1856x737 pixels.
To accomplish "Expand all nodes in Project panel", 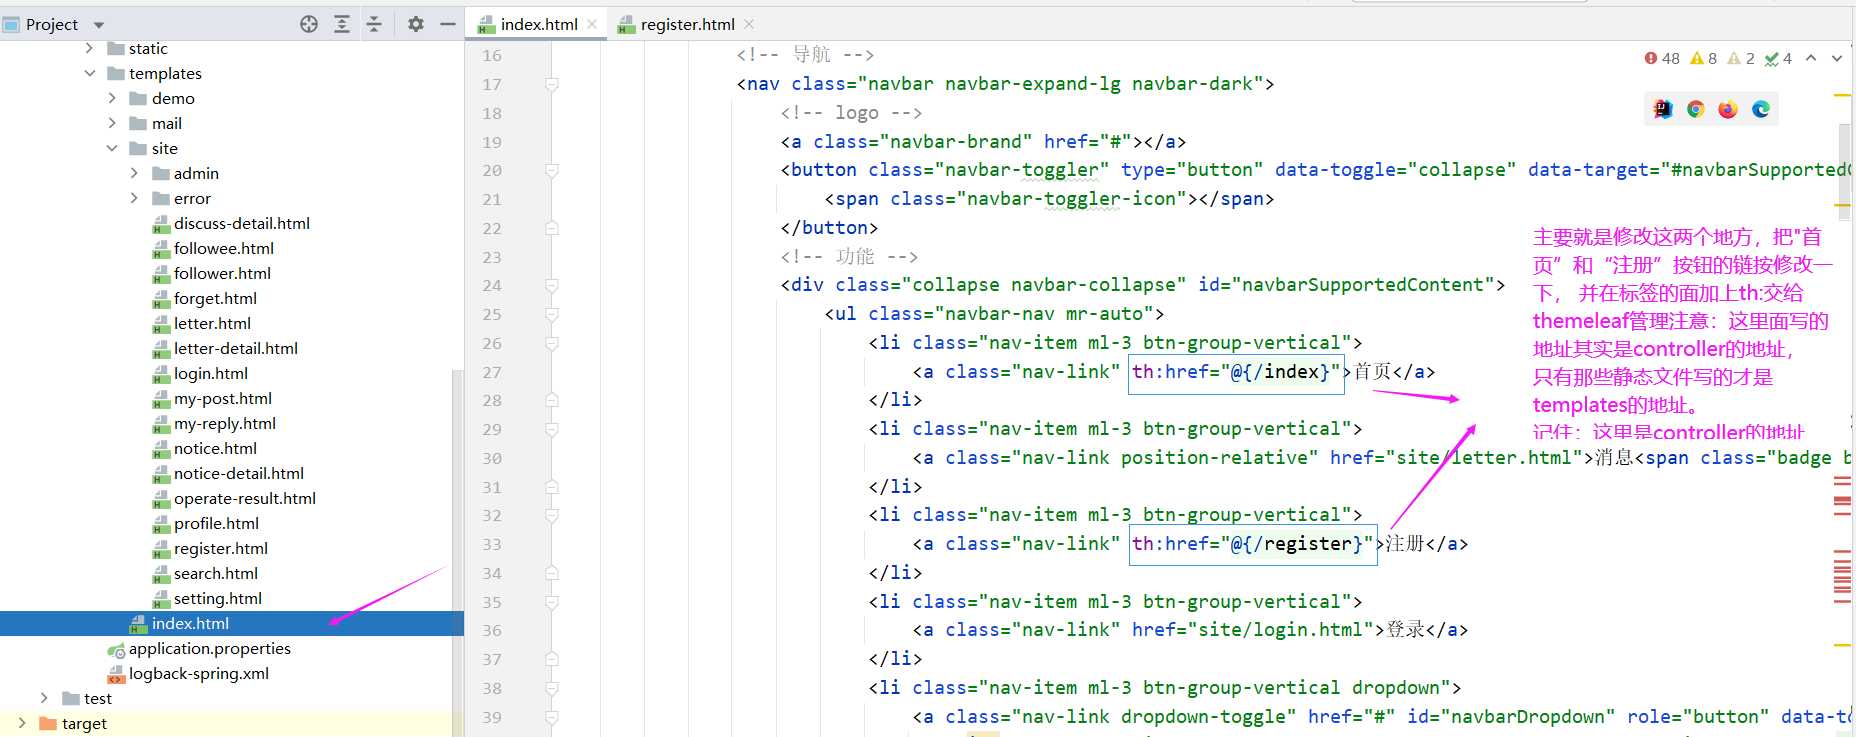I will point(342,24).
